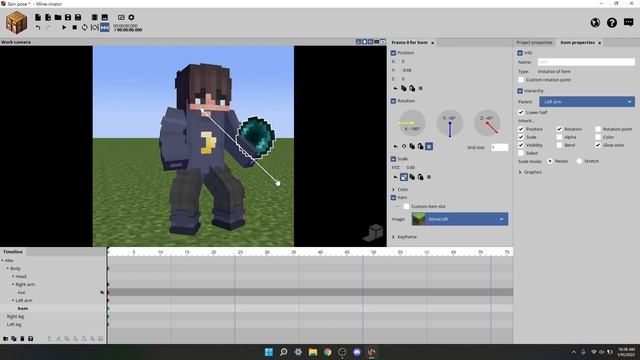This screenshot has height=360, width=640.
Task: Click the Z rotation dial
Action: point(487,123)
